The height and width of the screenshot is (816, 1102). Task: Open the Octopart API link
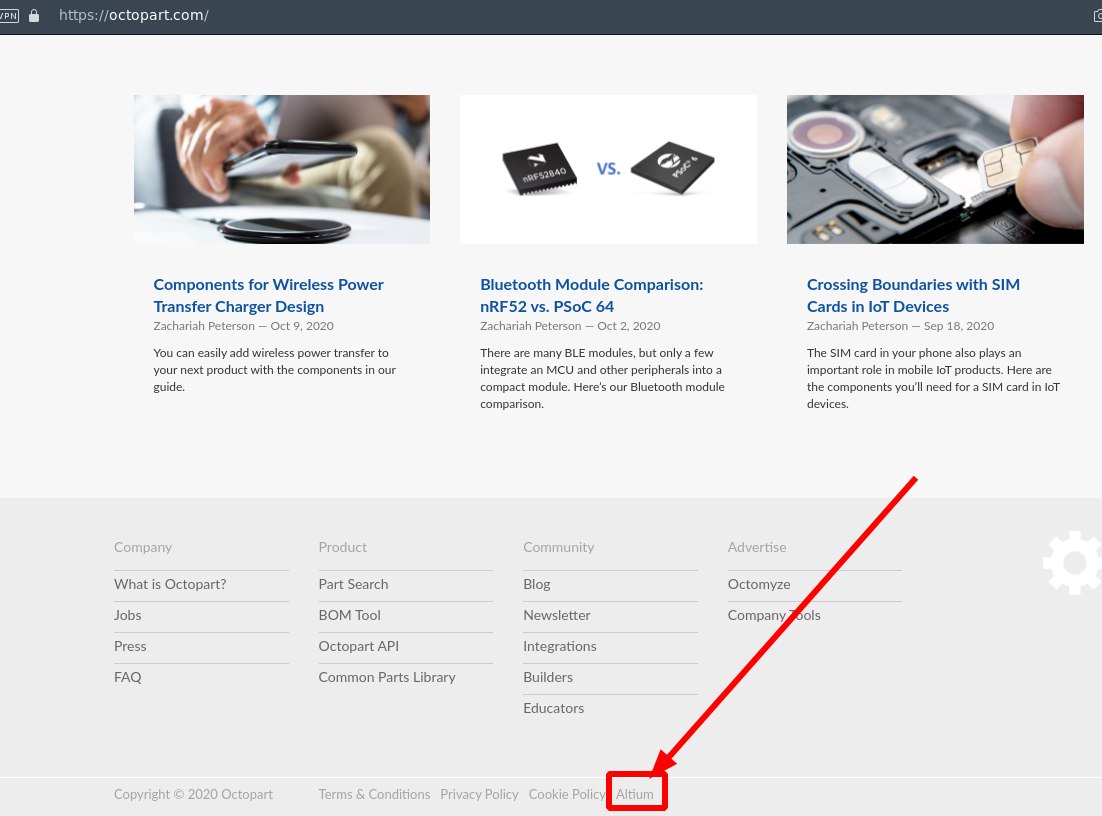tap(358, 646)
